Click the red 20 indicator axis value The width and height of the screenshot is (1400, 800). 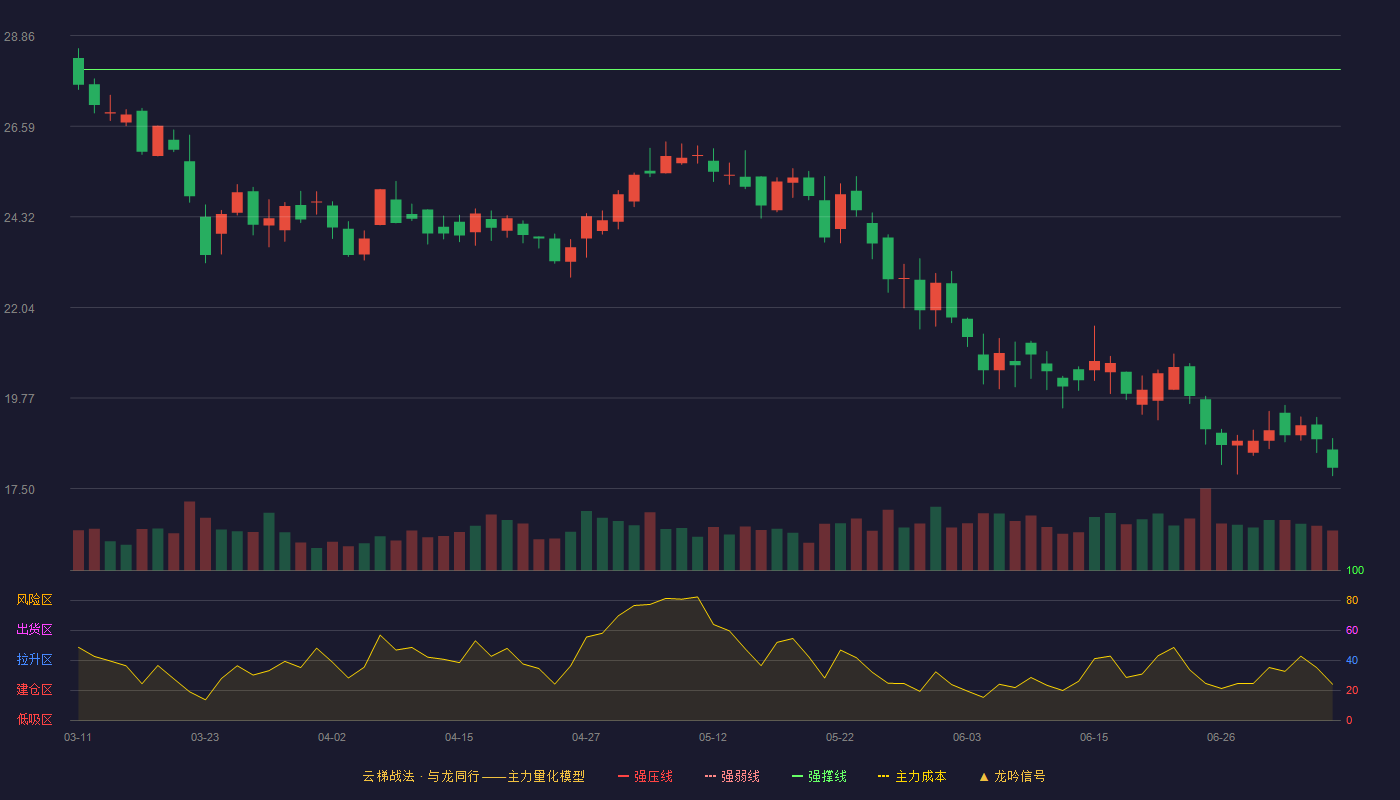[x=1352, y=690]
